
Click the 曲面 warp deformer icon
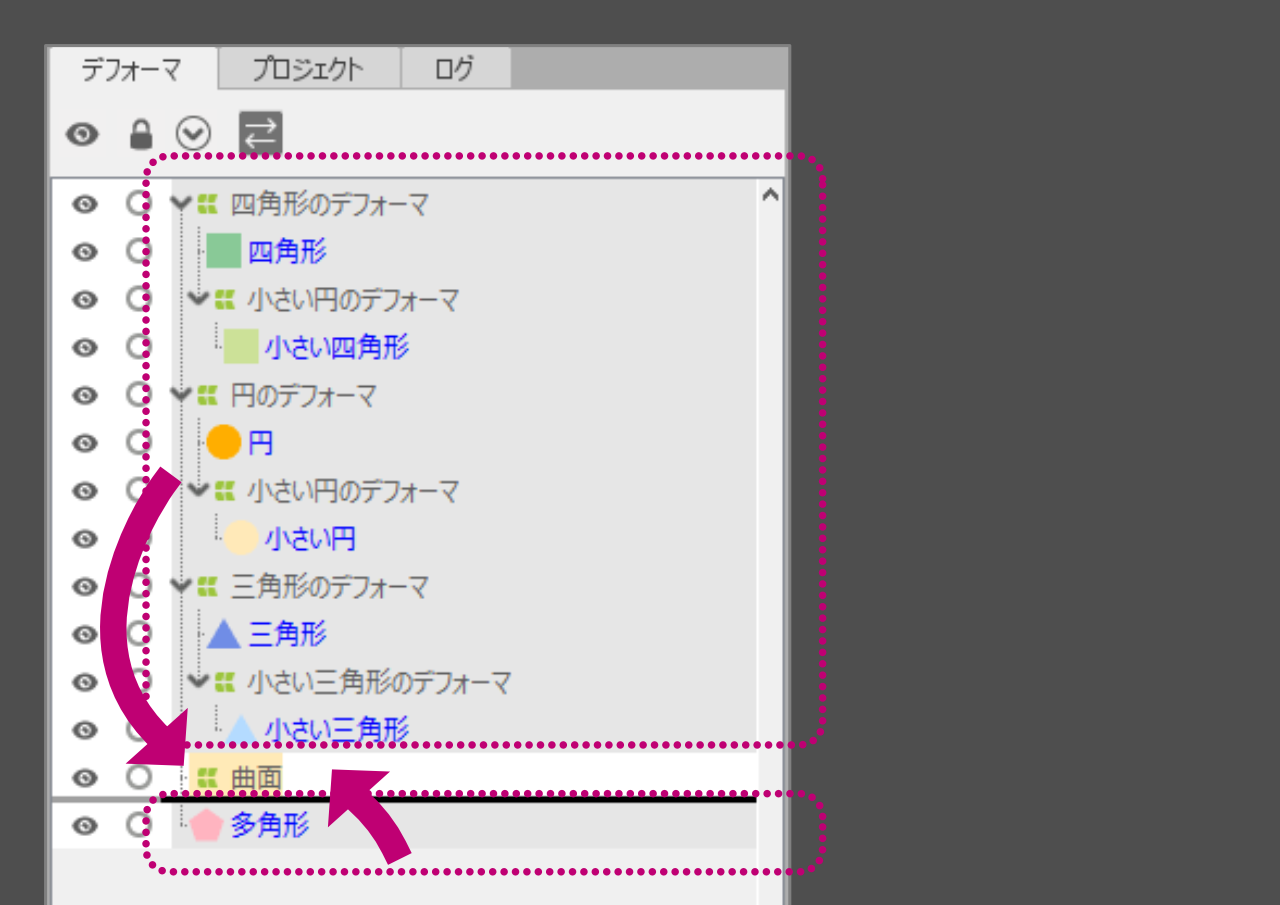[207, 777]
